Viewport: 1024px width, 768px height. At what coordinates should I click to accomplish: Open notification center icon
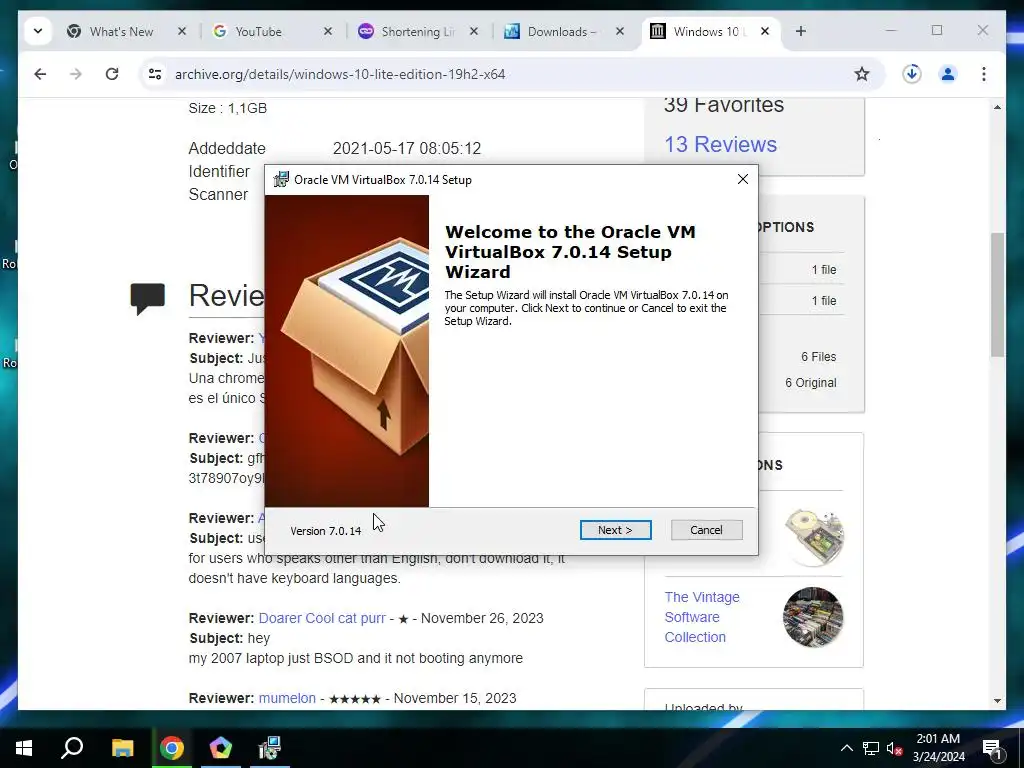coord(993,750)
